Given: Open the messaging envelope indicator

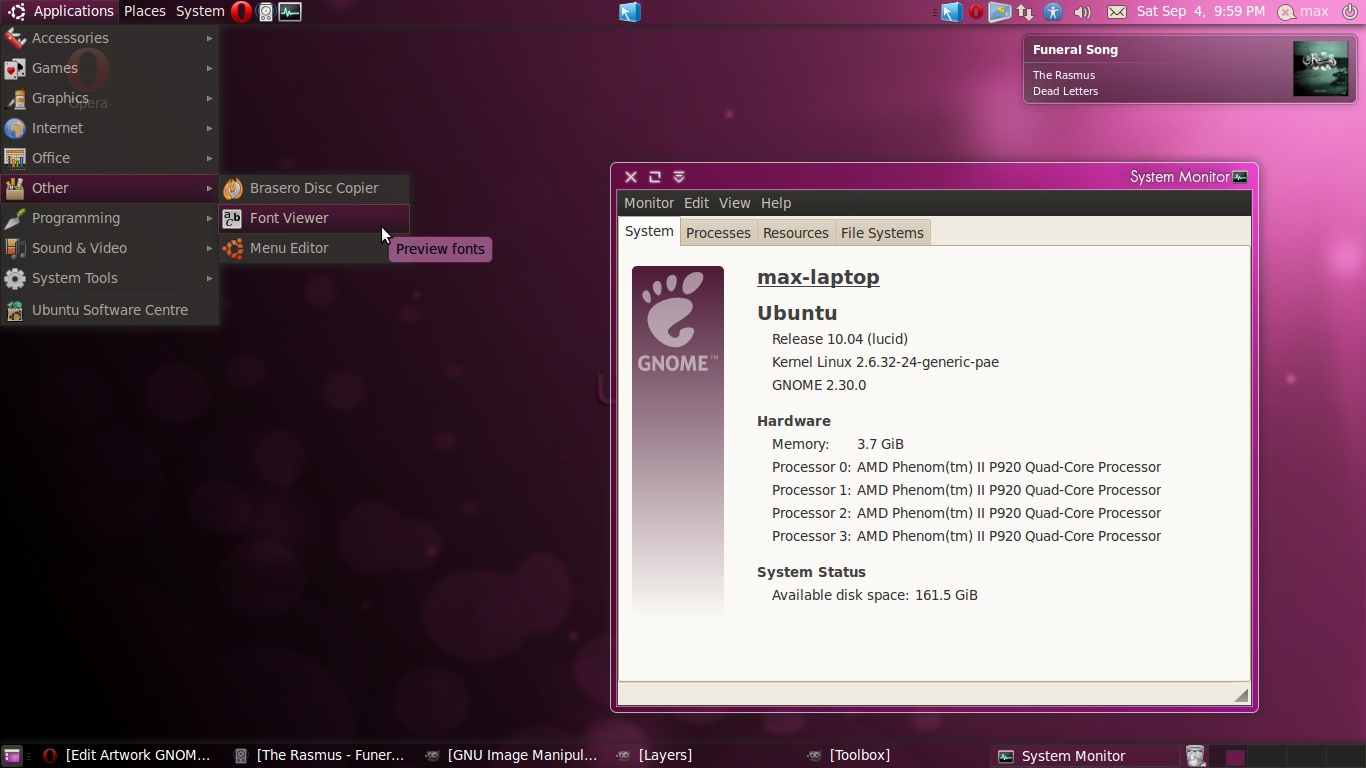Looking at the screenshot, I should coord(1116,12).
